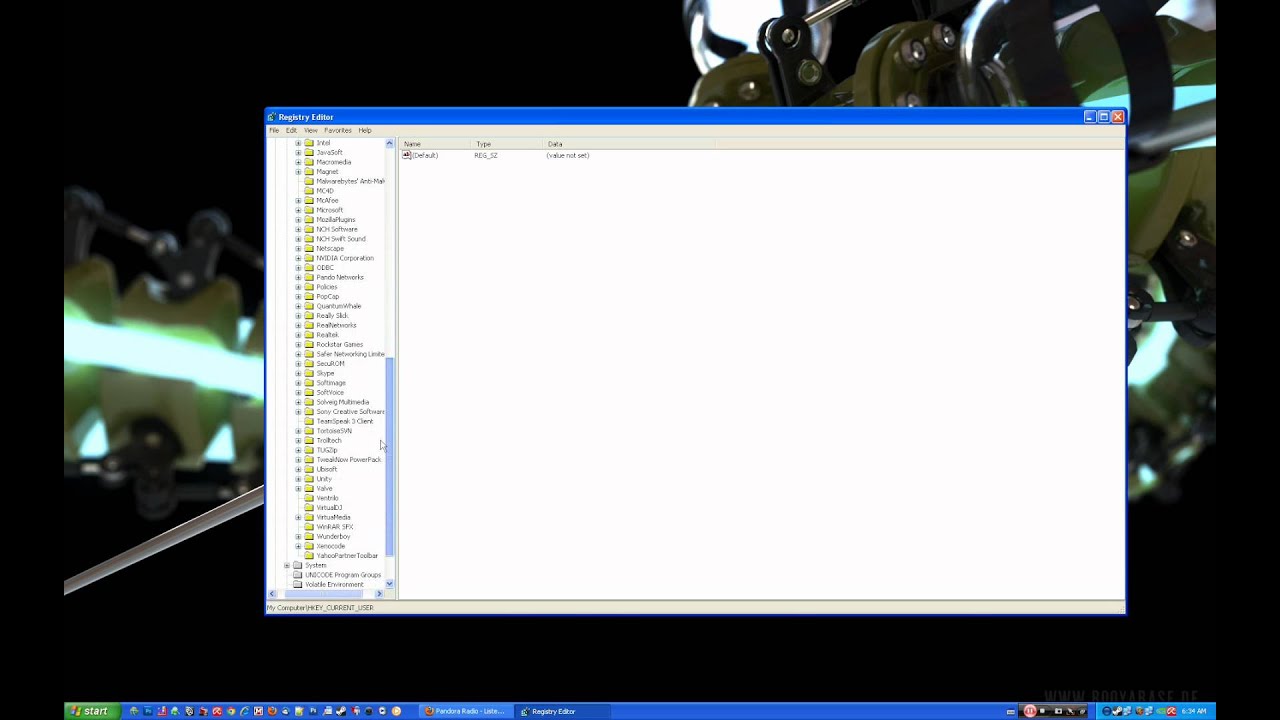Open the Edit menu

tap(291, 131)
